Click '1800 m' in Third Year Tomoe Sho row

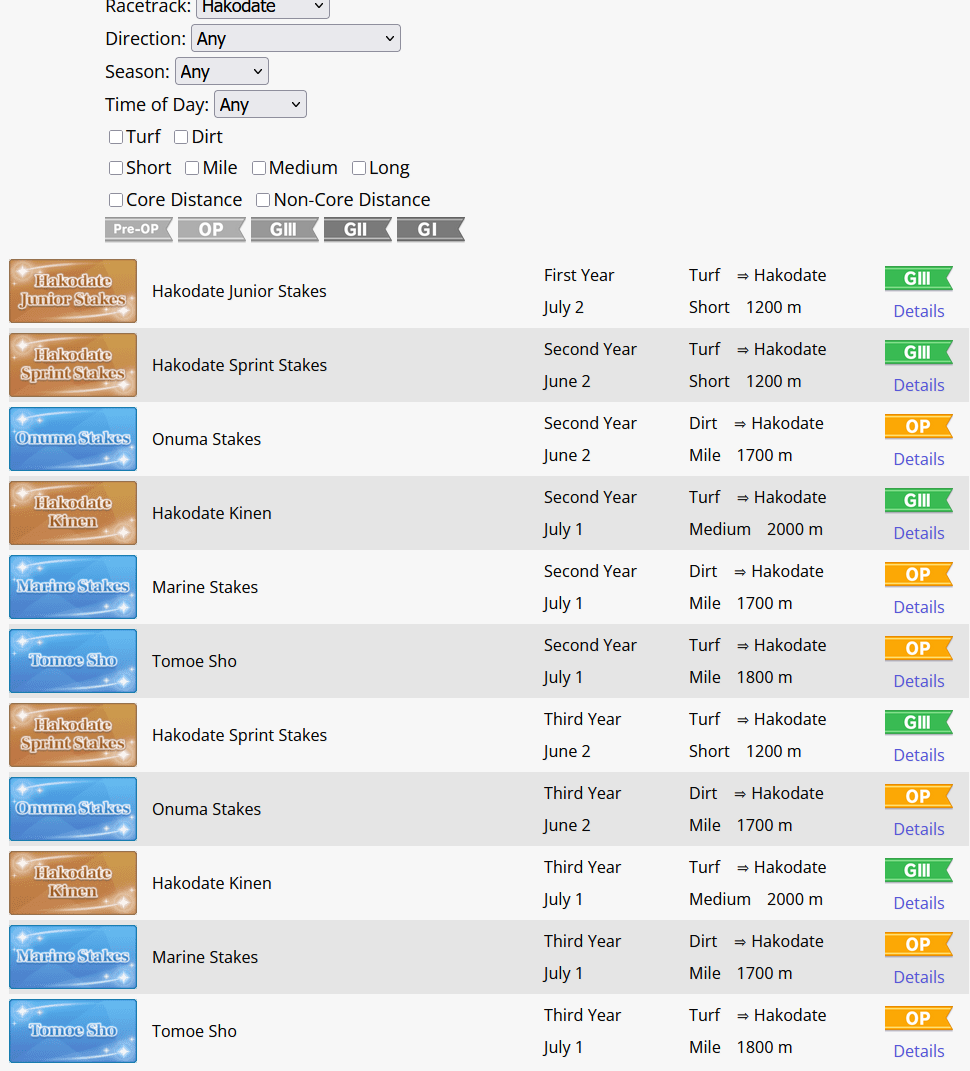[x=764, y=1048]
